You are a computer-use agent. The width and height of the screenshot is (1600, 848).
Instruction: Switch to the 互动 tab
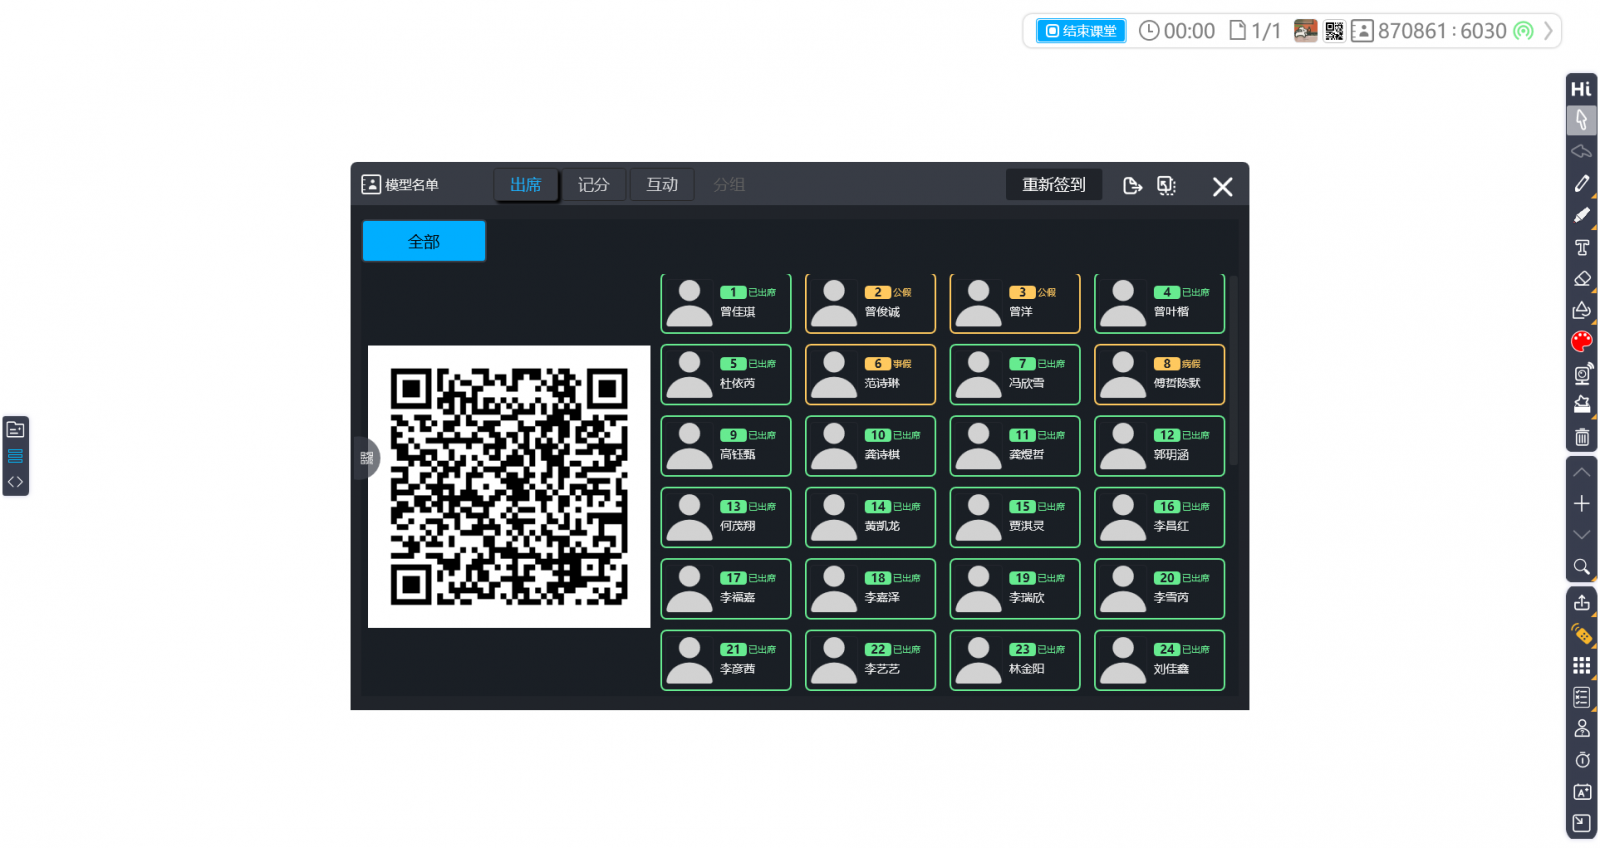click(661, 185)
